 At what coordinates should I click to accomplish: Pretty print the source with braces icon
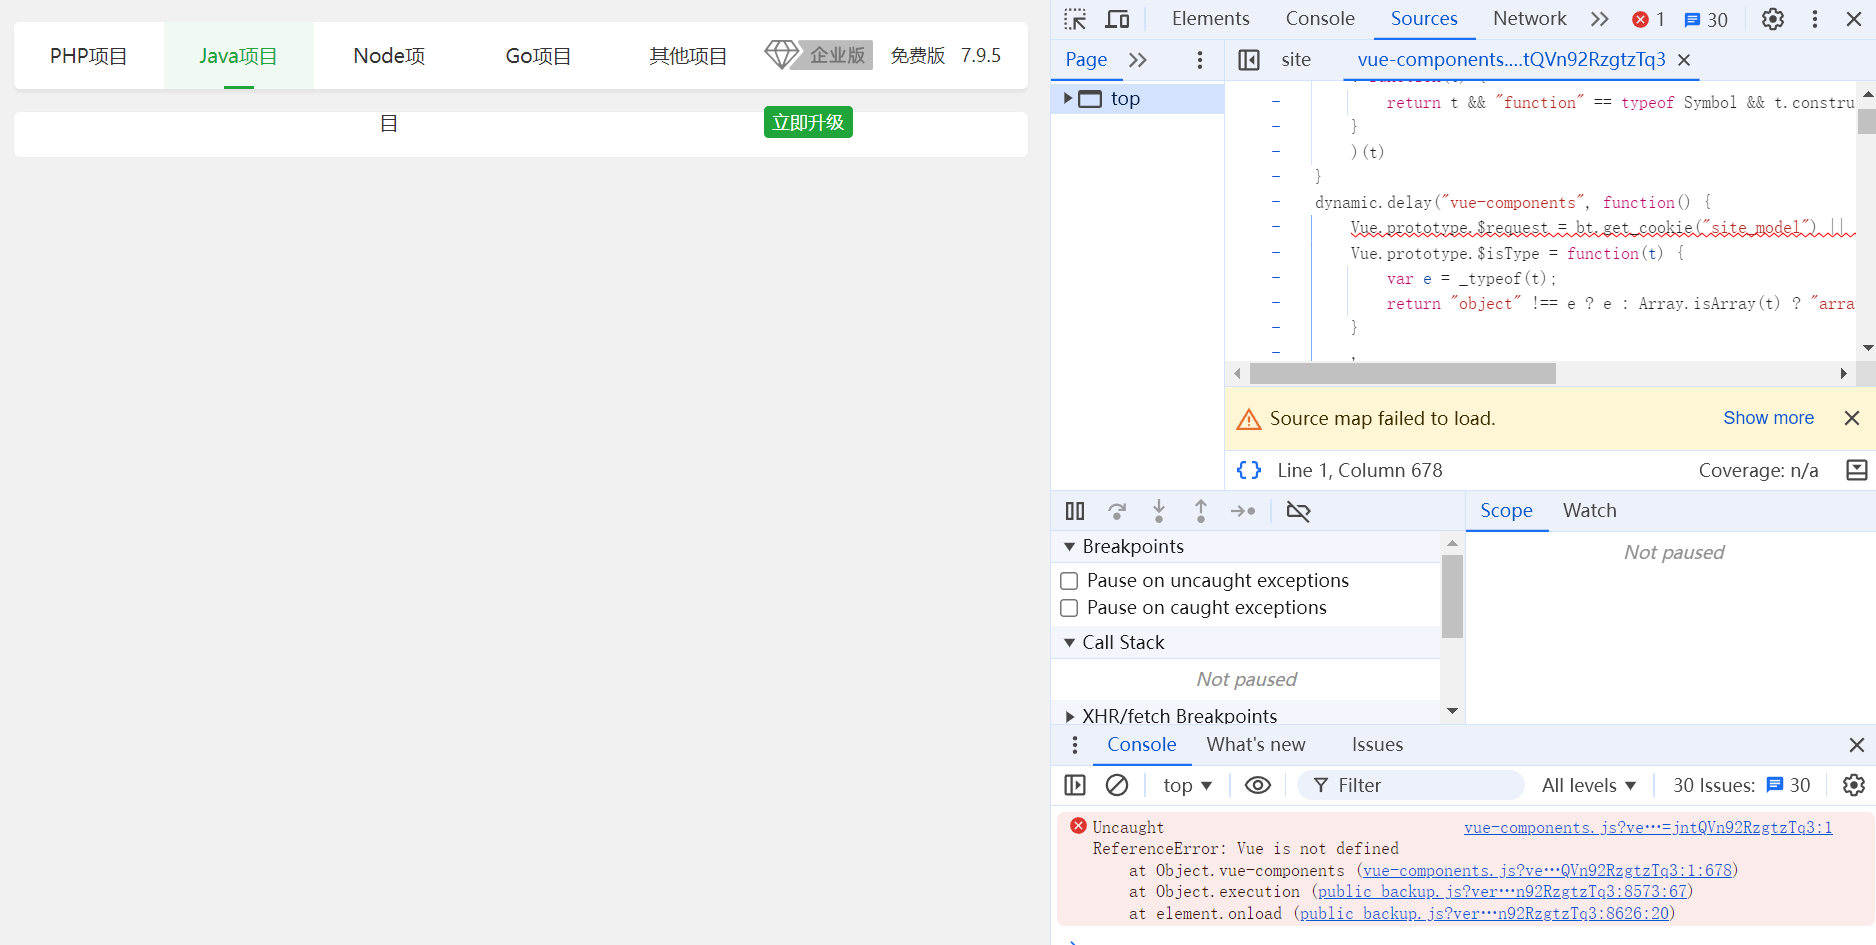[x=1249, y=470]
